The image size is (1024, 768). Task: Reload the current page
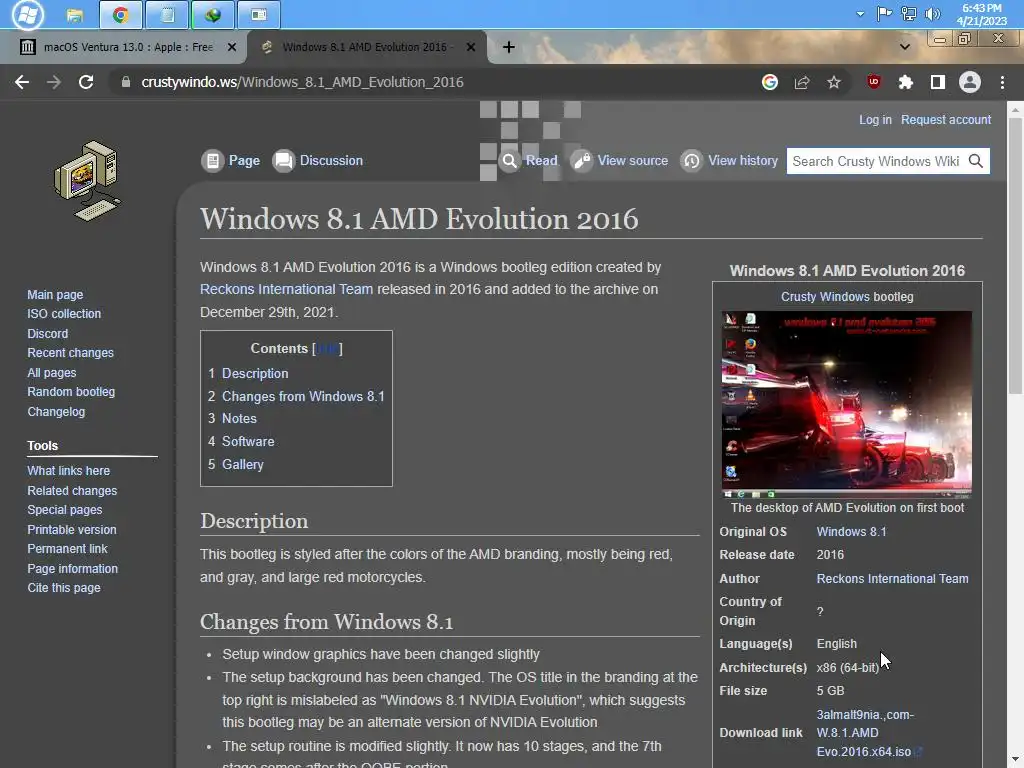point(86,82)
